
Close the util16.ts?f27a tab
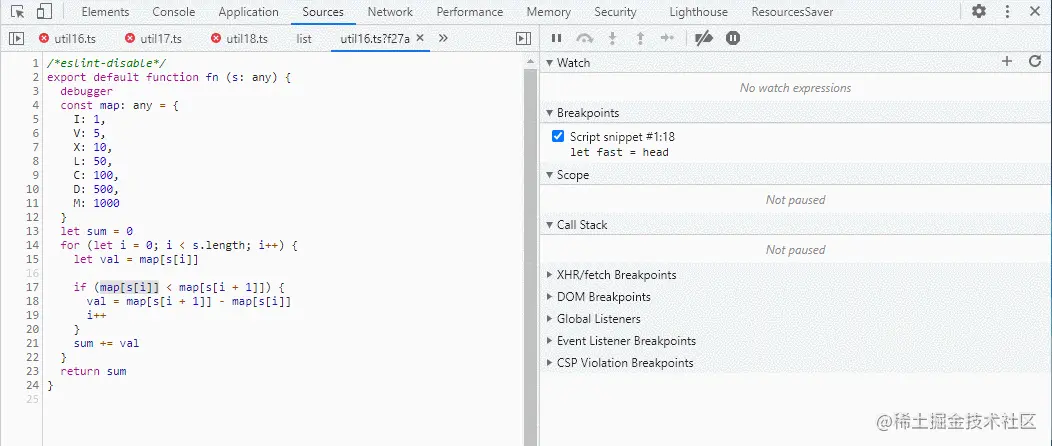(420, 38)
